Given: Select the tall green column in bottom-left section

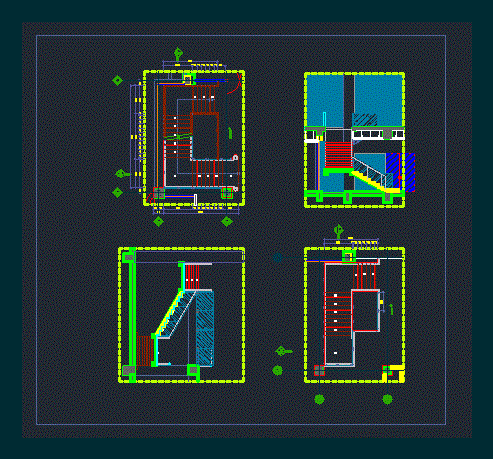Looking at the screenshot, I should pyautogui.click(x=132, y=315).
